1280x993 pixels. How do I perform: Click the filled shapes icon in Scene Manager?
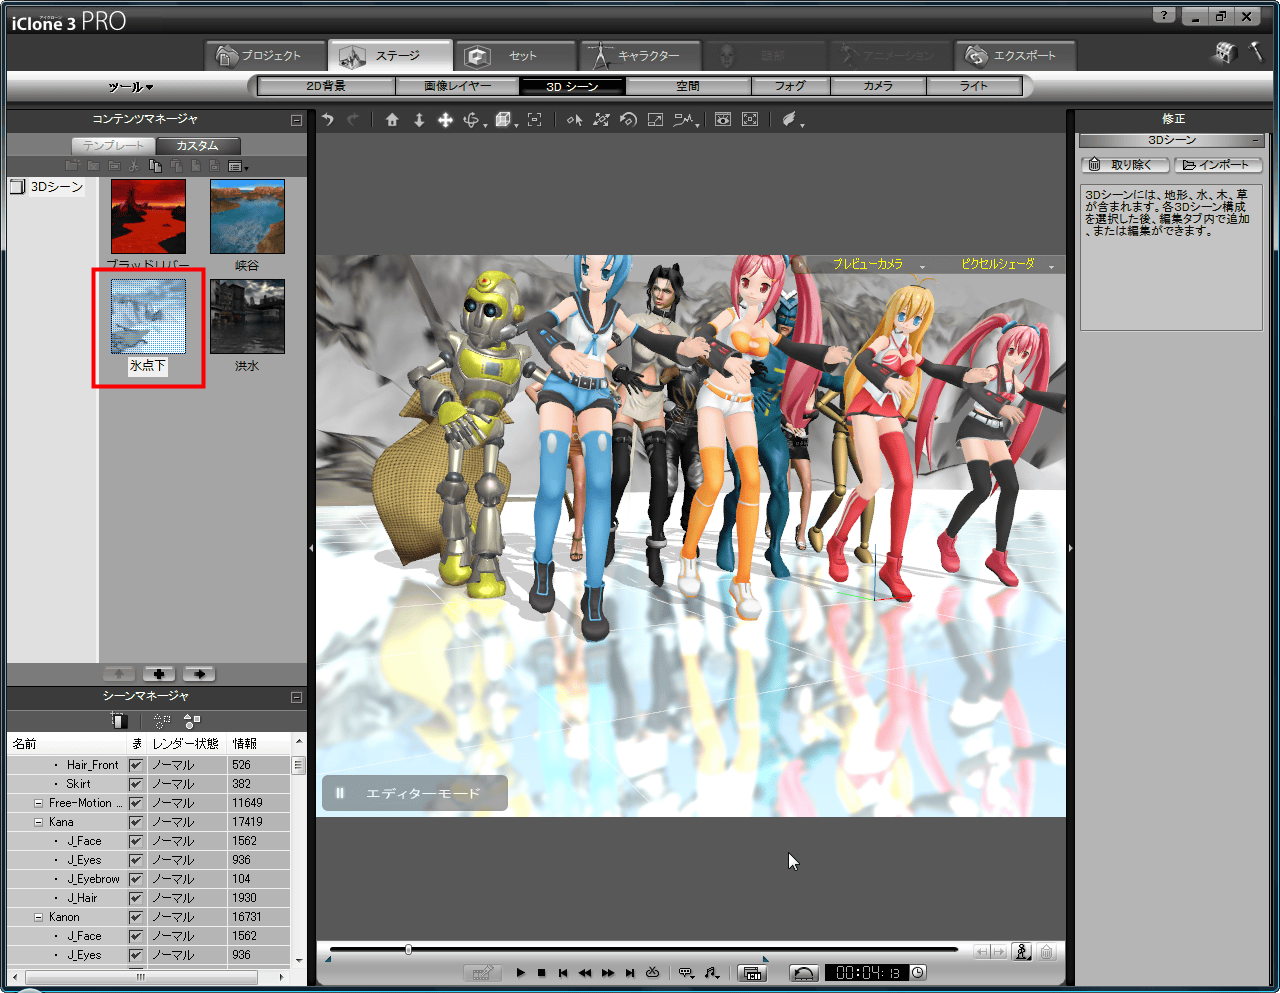coord(192,720)
